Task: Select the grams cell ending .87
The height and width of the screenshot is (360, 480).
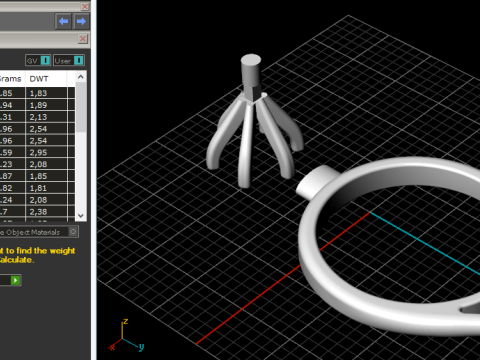Action: click(x=12, y=176)
